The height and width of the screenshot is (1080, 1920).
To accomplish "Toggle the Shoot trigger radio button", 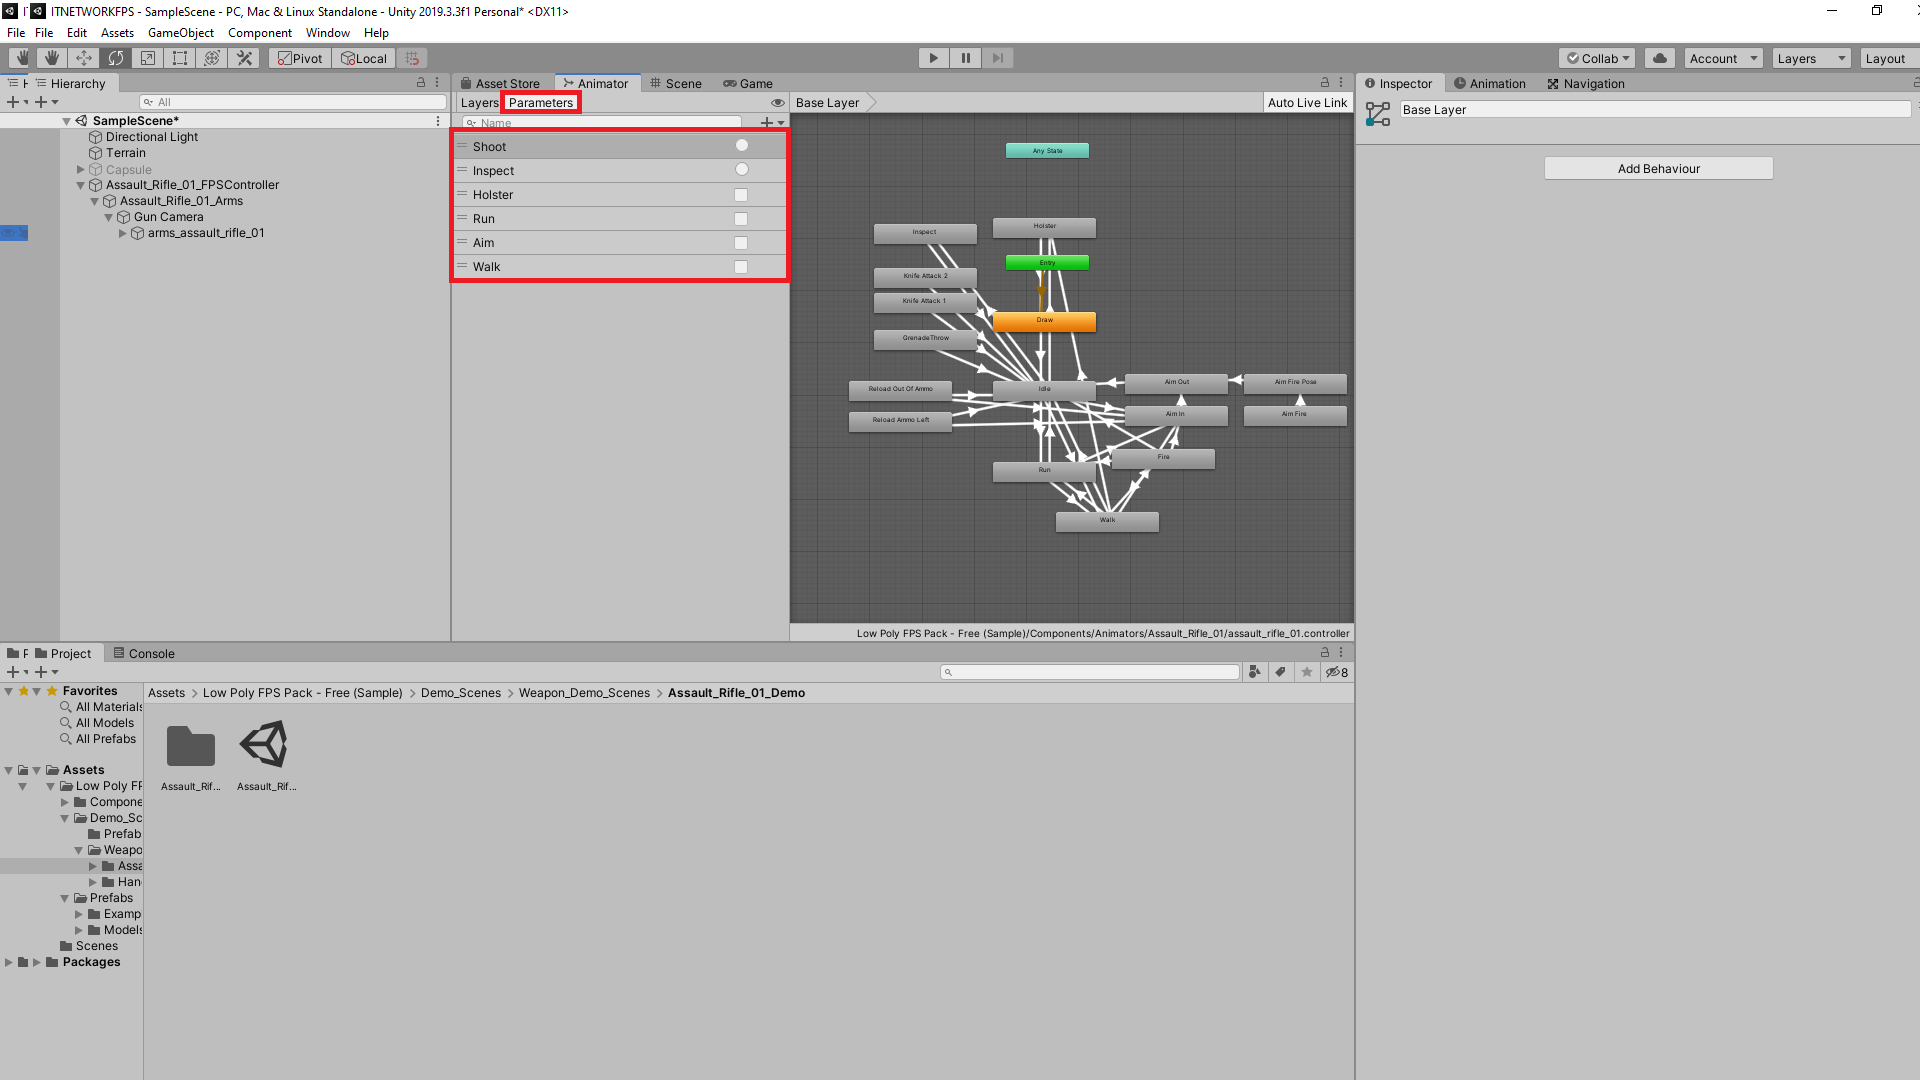I will pos(741,145).
